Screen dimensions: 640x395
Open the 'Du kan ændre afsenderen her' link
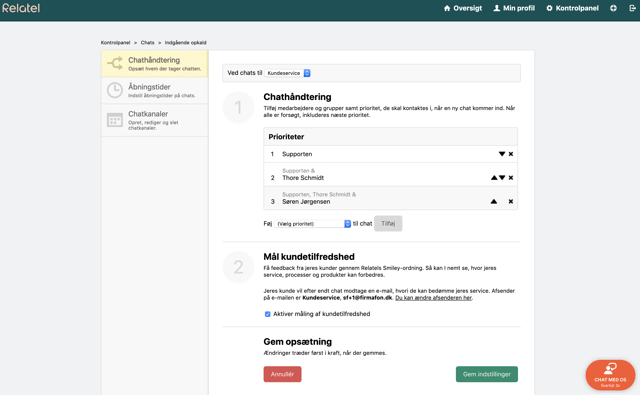[x=433, y=298]
